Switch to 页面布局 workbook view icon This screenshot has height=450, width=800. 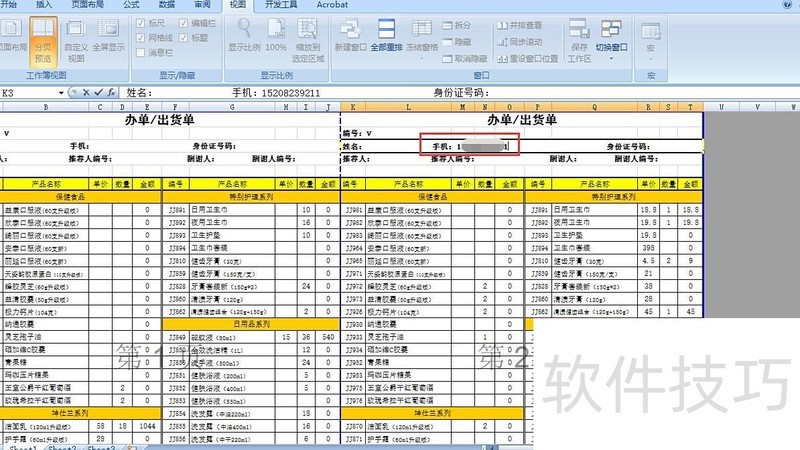[12, 29]
